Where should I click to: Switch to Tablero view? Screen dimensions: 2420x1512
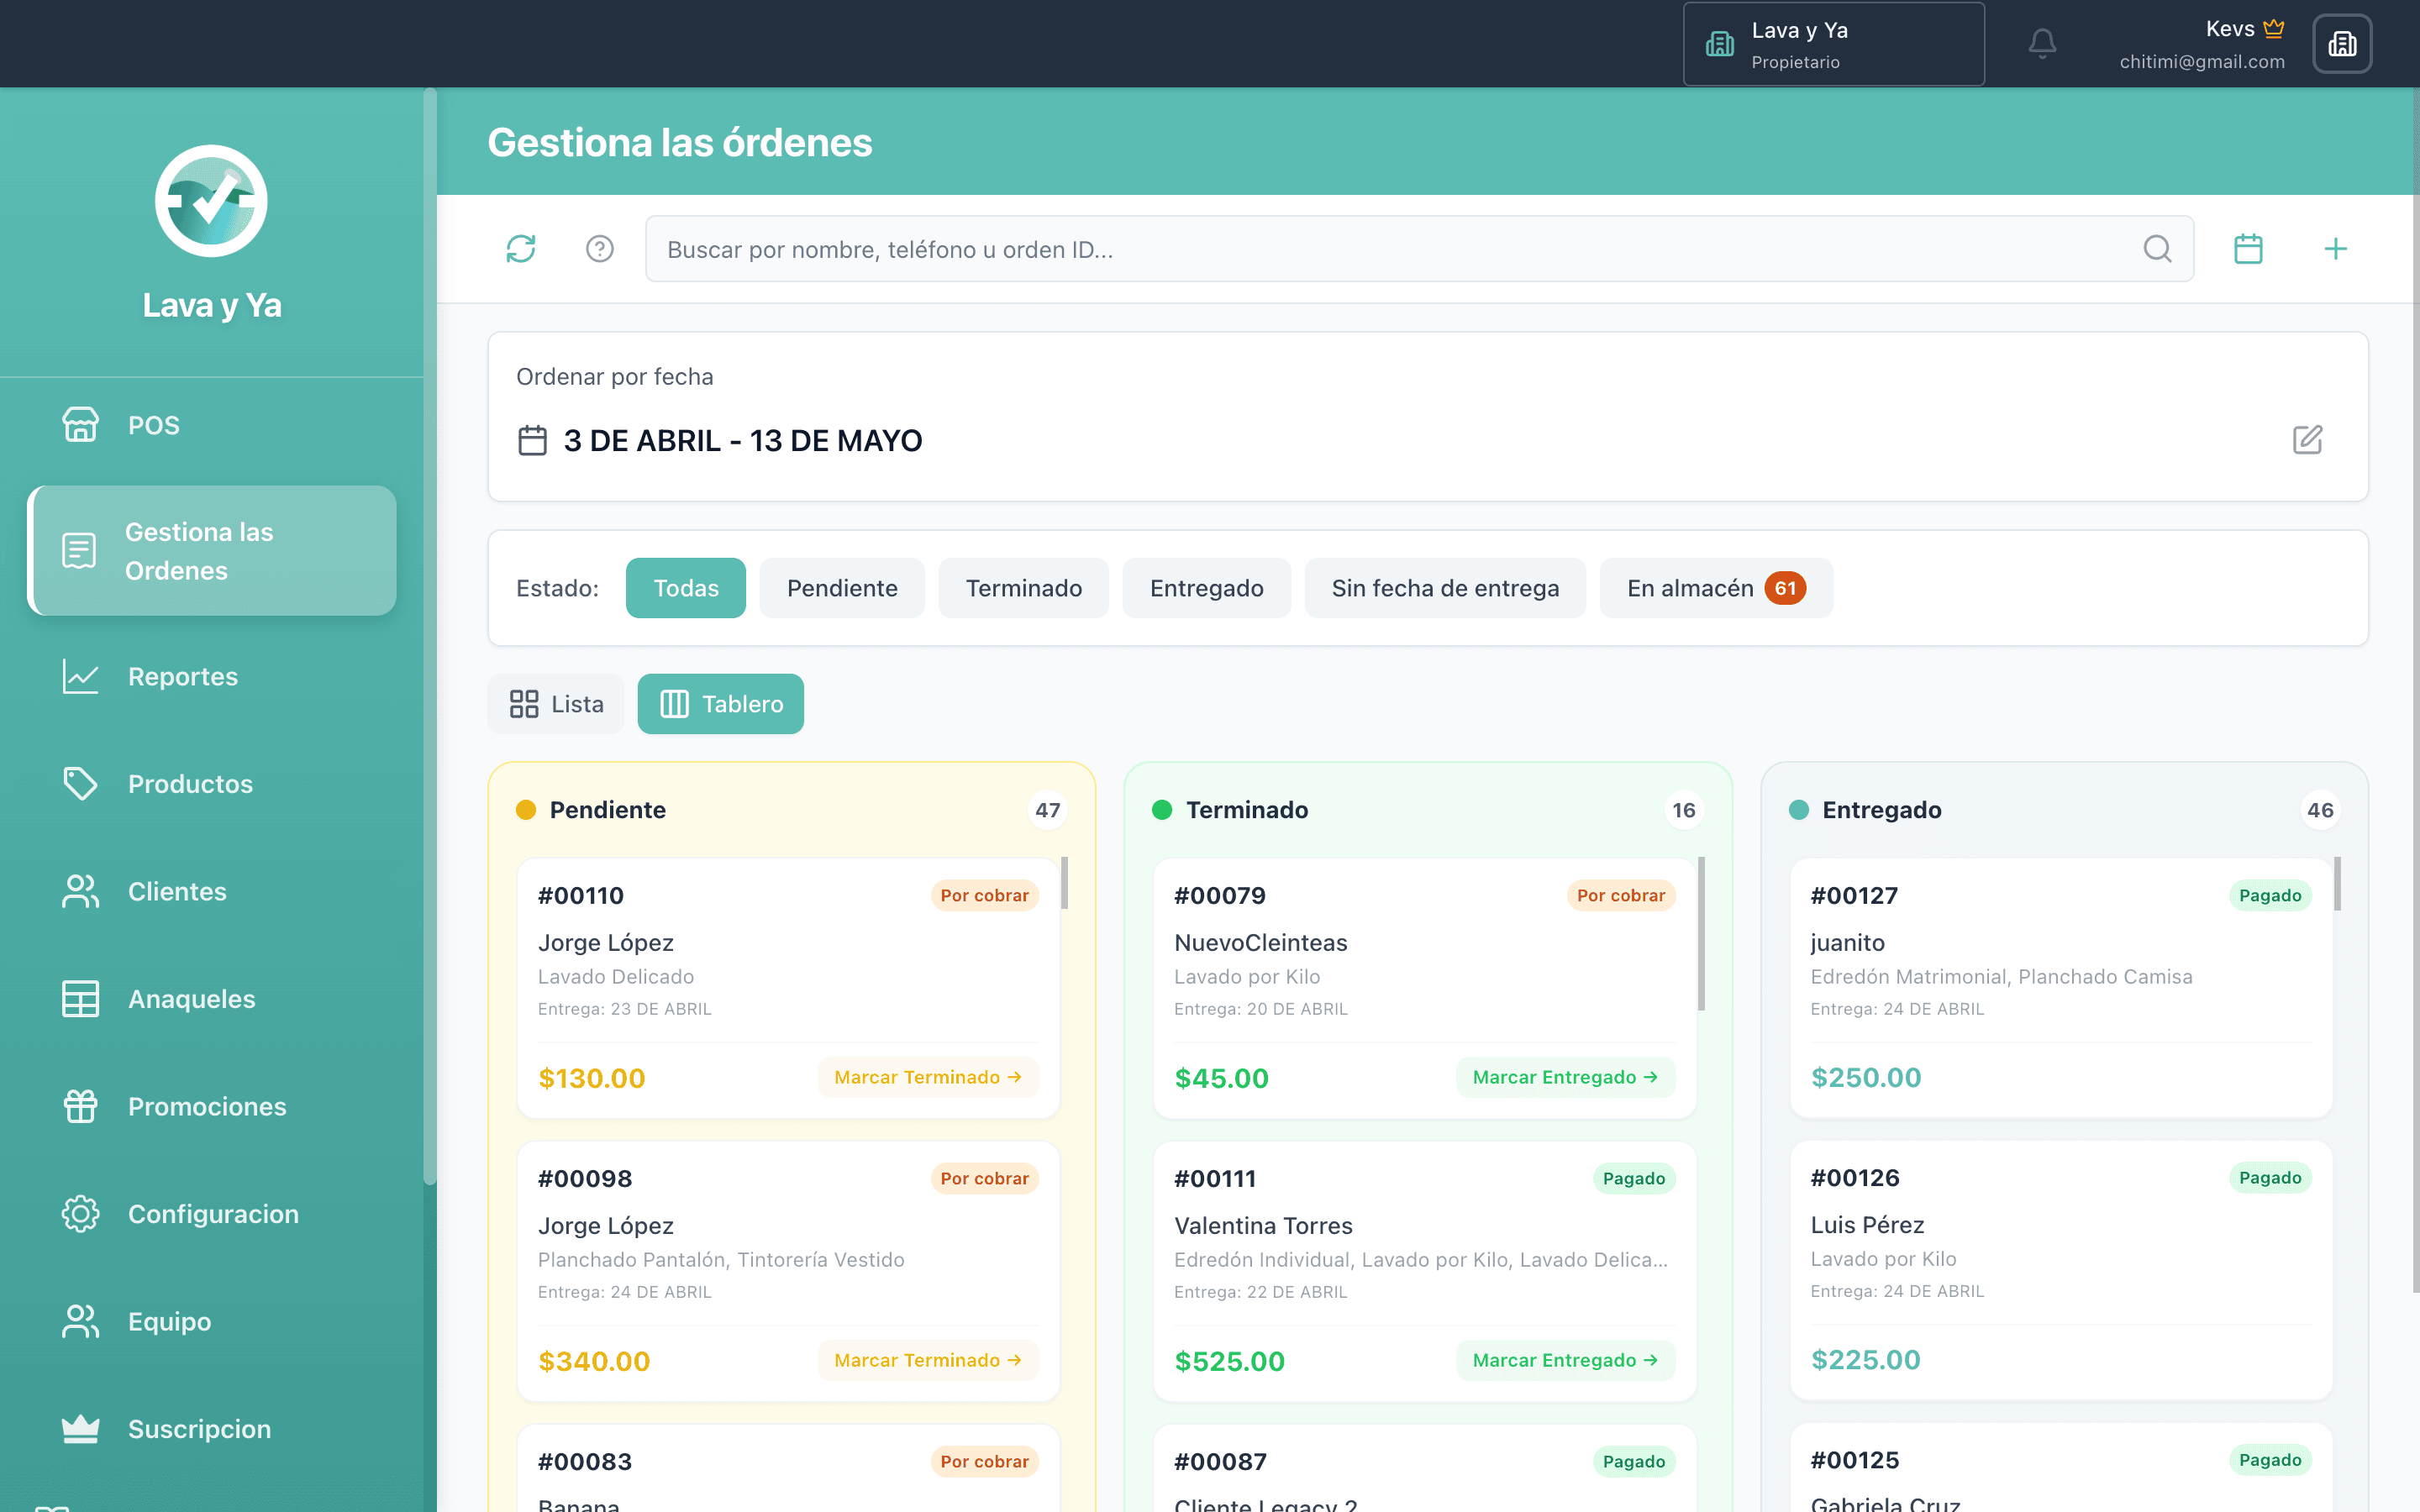[x=721, y=704]
